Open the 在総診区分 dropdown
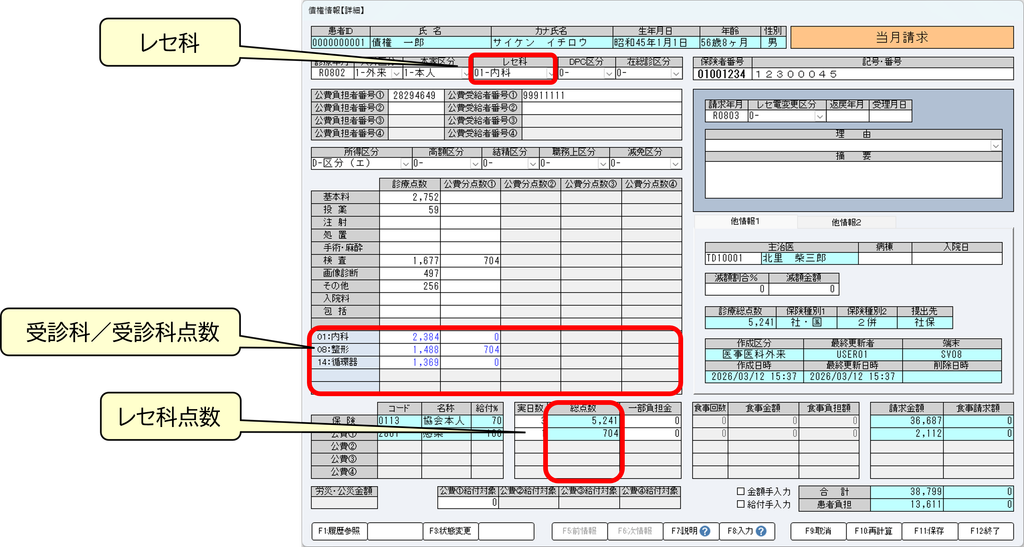 pyautogui.click(x=677, y=74)
